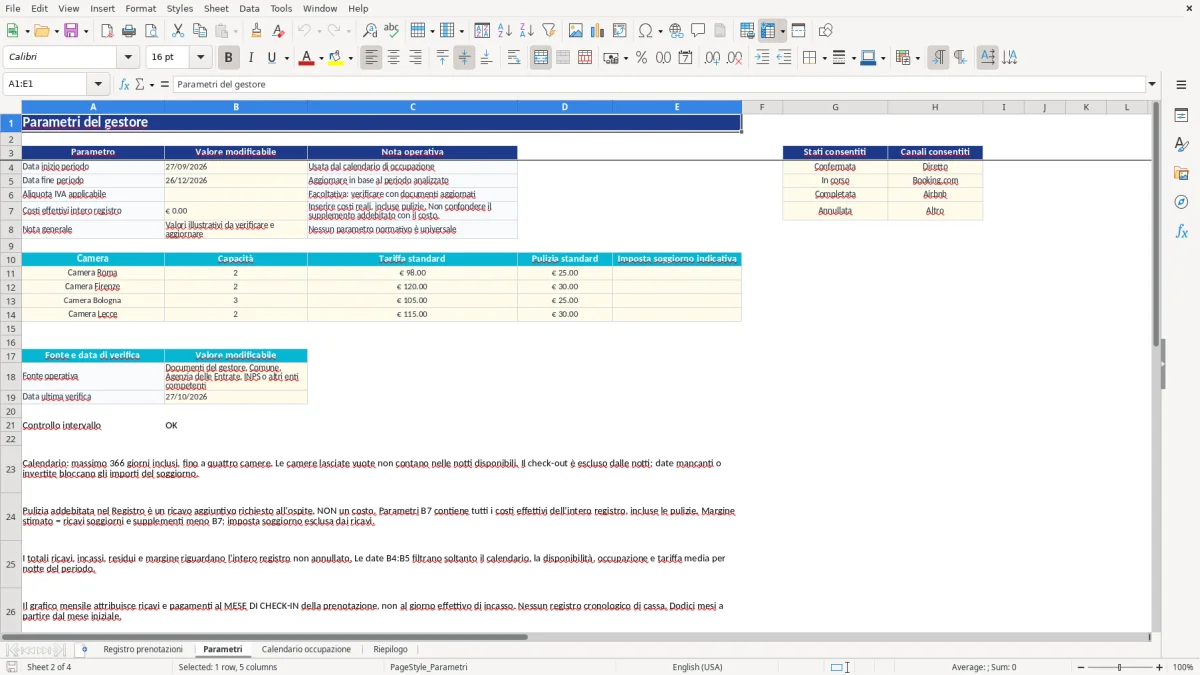Toggle Italic formatting
The height and width of the screenshot is (675, 1200).
click(251, 58)
